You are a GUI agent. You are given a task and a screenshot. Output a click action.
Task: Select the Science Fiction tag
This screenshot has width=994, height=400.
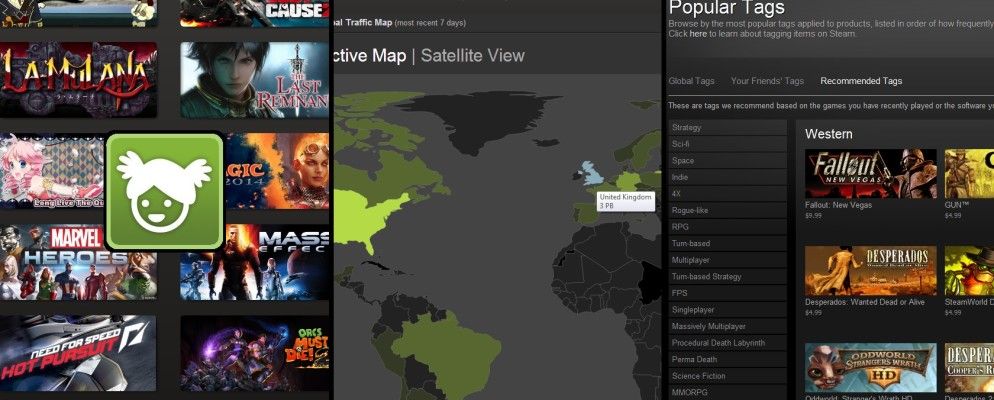[x=728, y=375]
